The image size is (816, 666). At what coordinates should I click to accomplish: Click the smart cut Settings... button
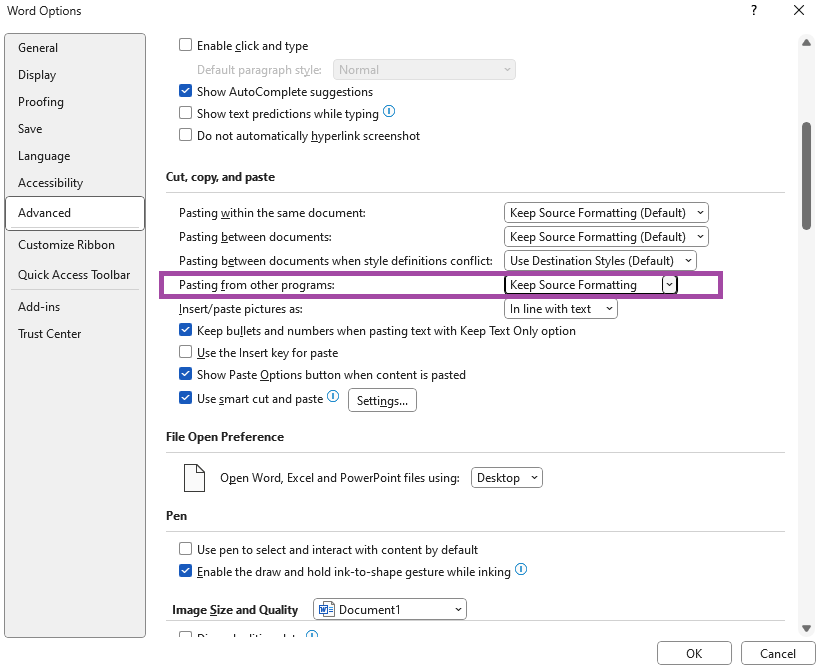pos(382,400)
